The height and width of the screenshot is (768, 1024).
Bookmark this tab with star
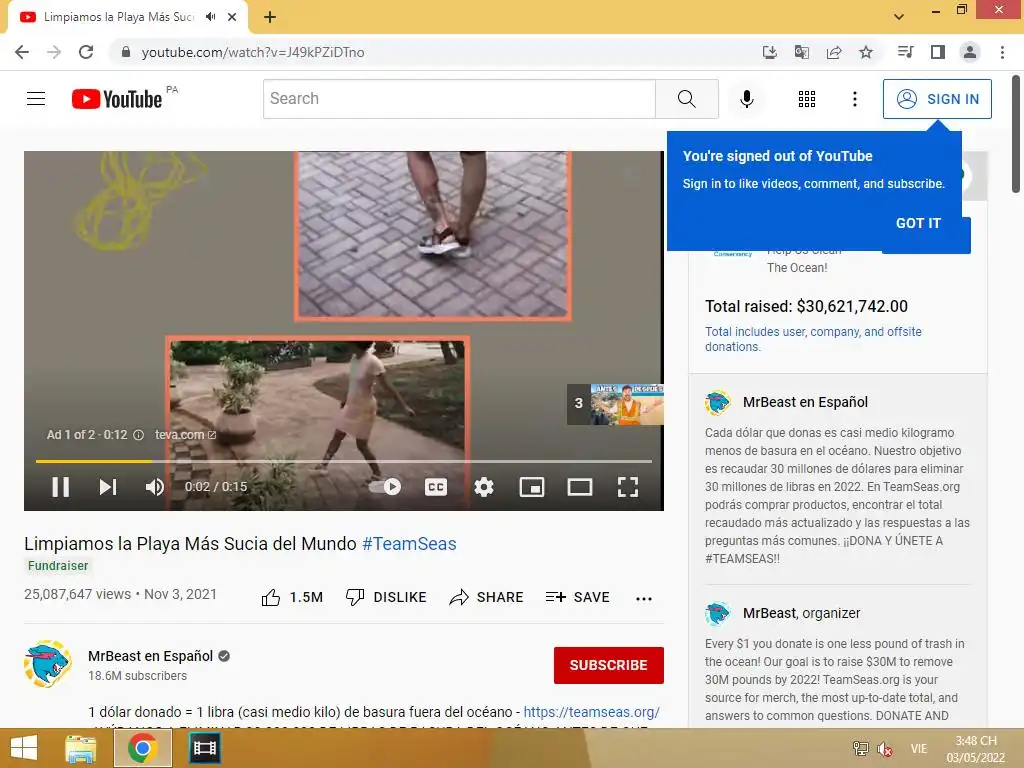(x=866, y=52)
